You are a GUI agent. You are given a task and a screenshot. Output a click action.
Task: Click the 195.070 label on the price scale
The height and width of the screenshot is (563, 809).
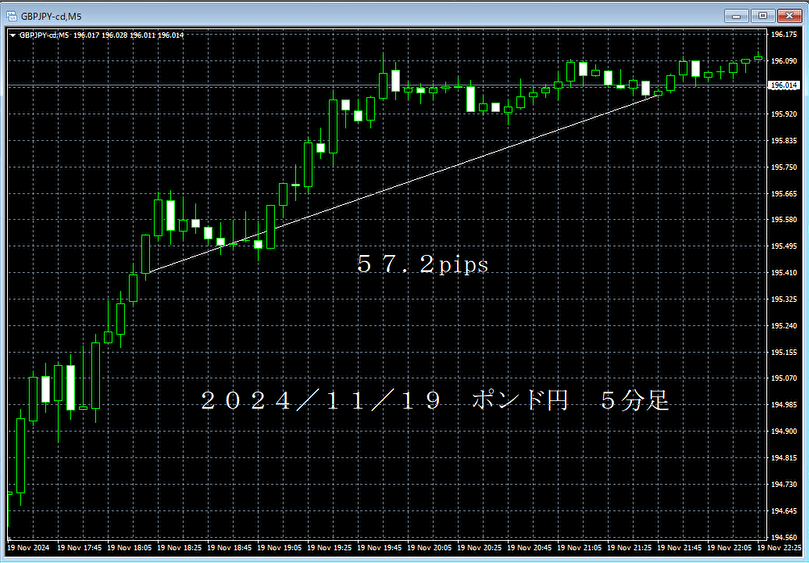pos(783,378)
